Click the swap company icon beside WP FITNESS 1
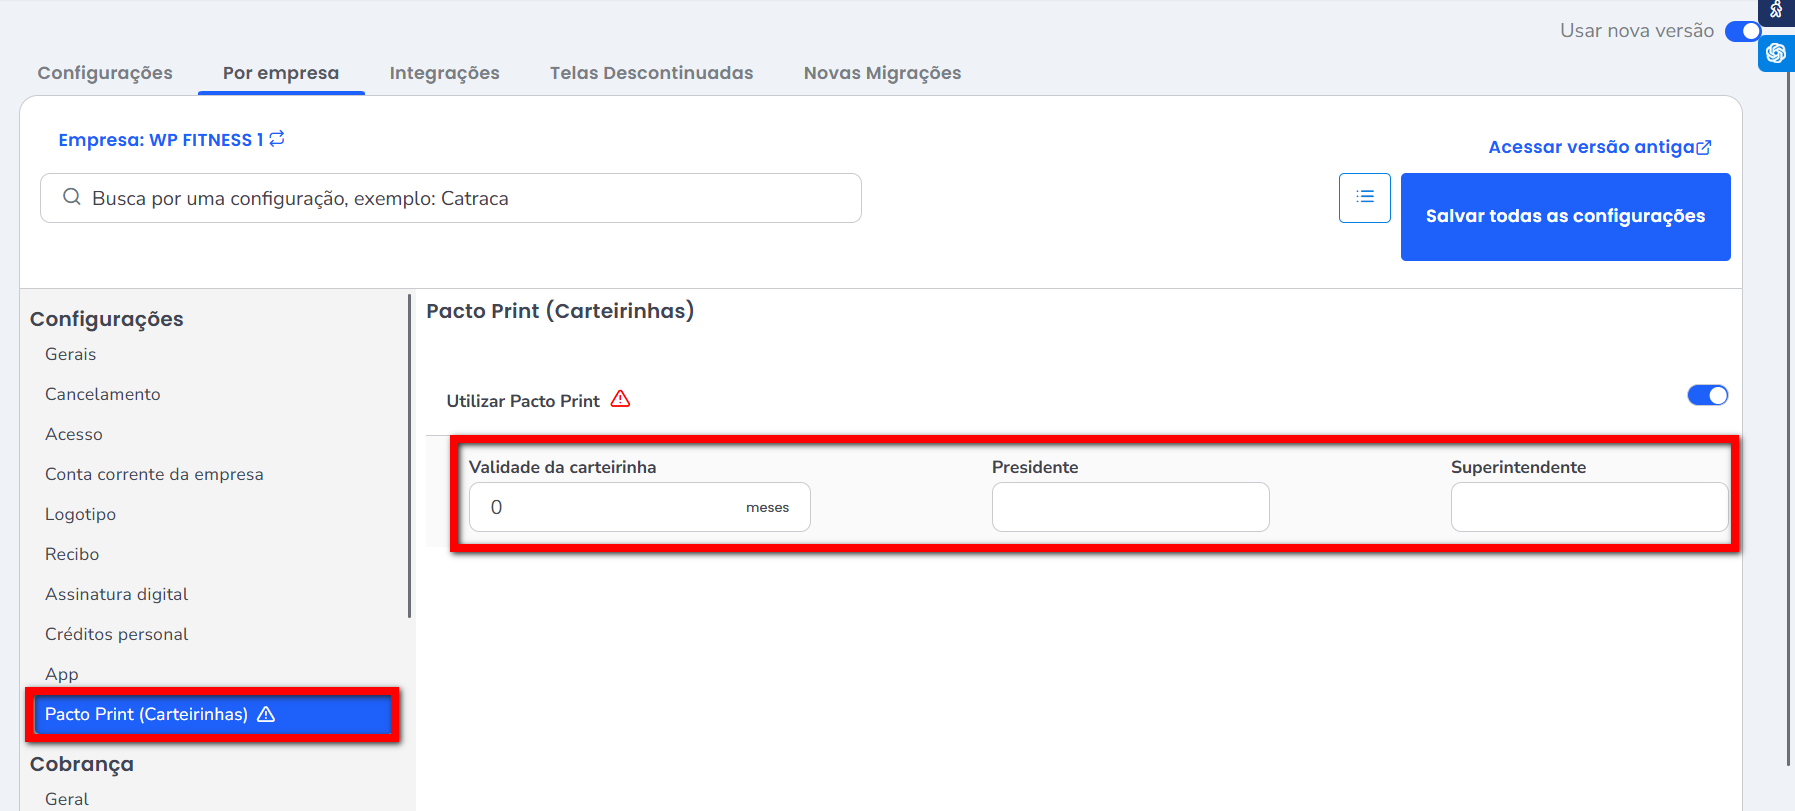1795x811 pixels. point(277,139)
